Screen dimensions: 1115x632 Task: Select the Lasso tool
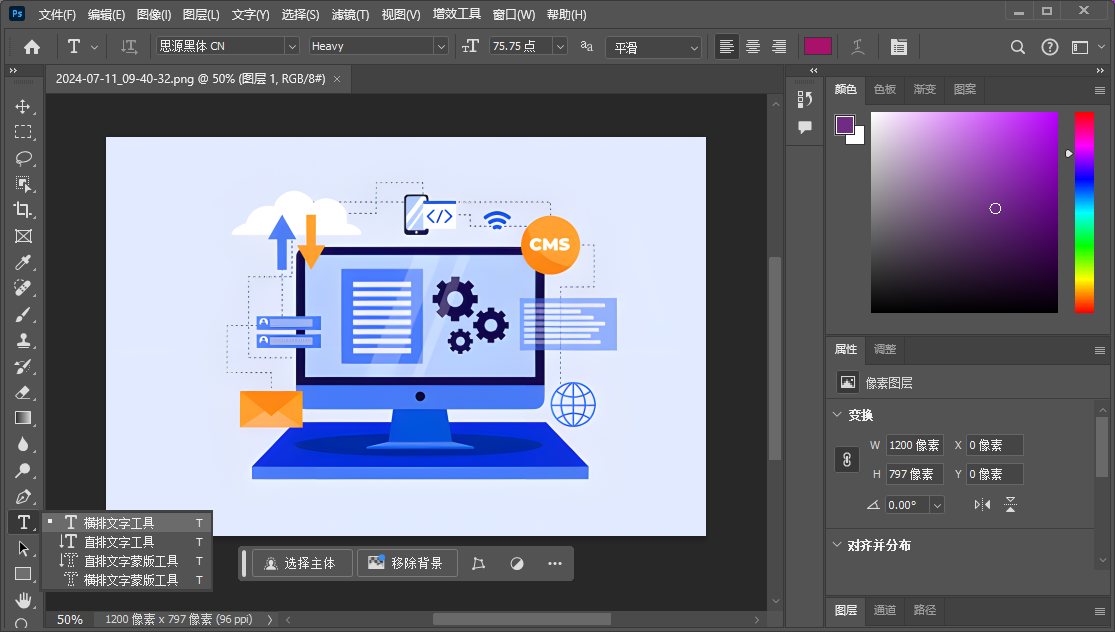(x=22, y=158)
